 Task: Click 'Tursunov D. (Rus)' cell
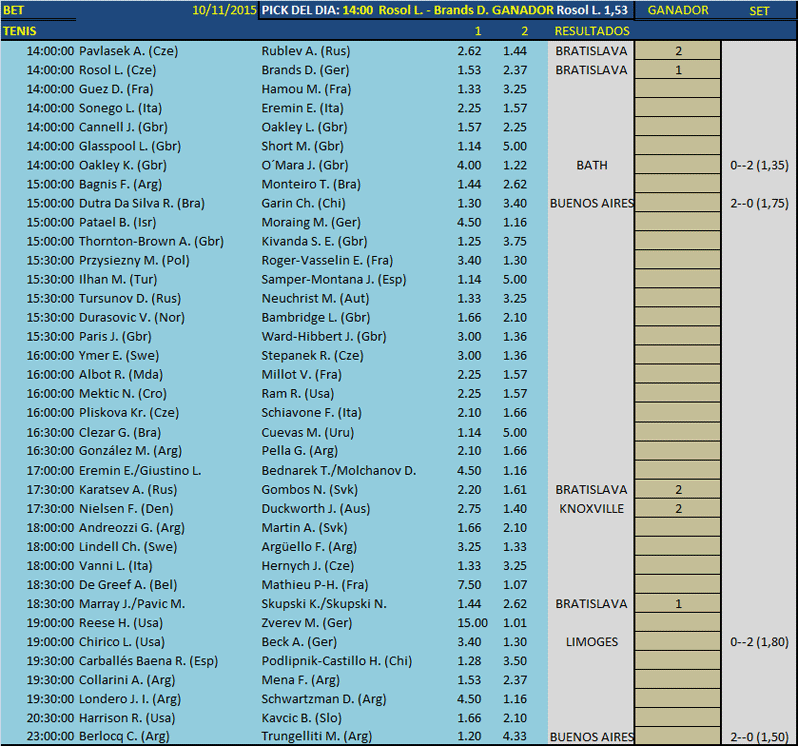click(130, 299)
